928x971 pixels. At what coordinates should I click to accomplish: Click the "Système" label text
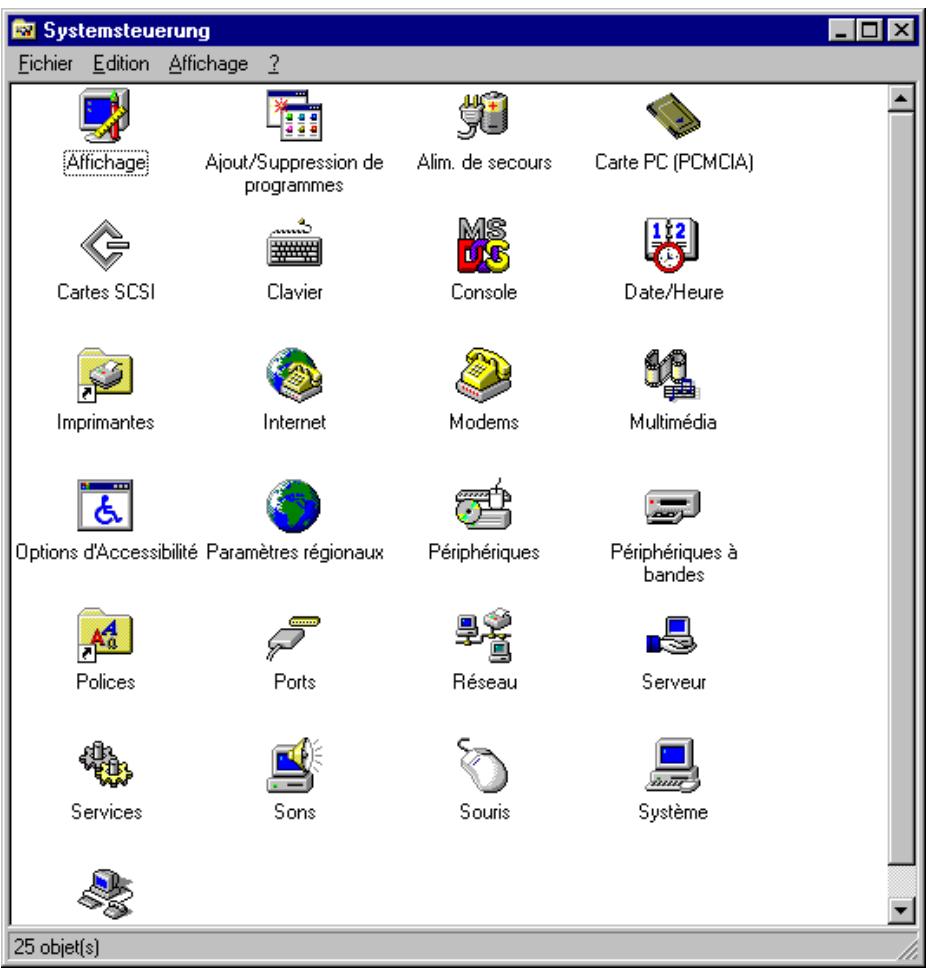pos(673,812)
